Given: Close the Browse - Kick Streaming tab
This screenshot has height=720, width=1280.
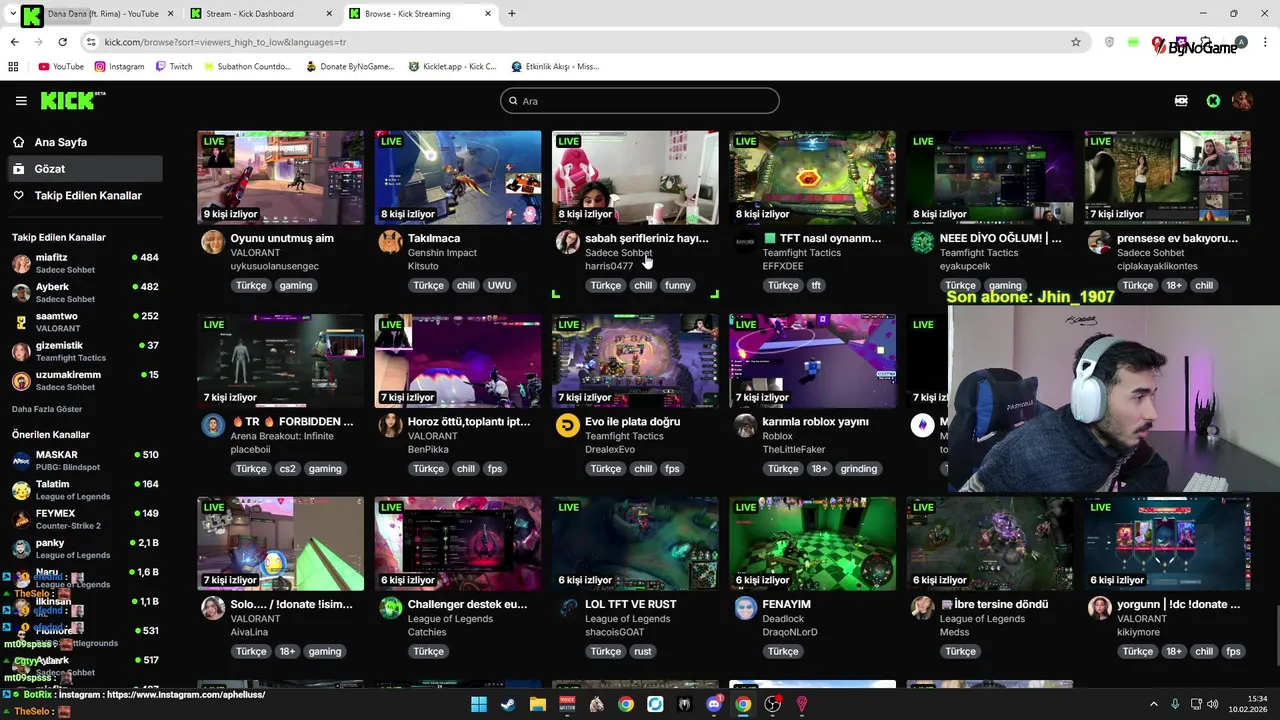Looking at the screenshot, I should 487,14.
